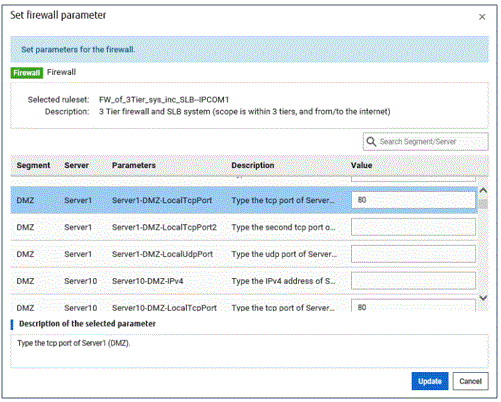Image resolution: width=501 pixels, height=402 pixels.
Task: Click the Value column header
Action: pyautogui.click(x=361, y=165)
